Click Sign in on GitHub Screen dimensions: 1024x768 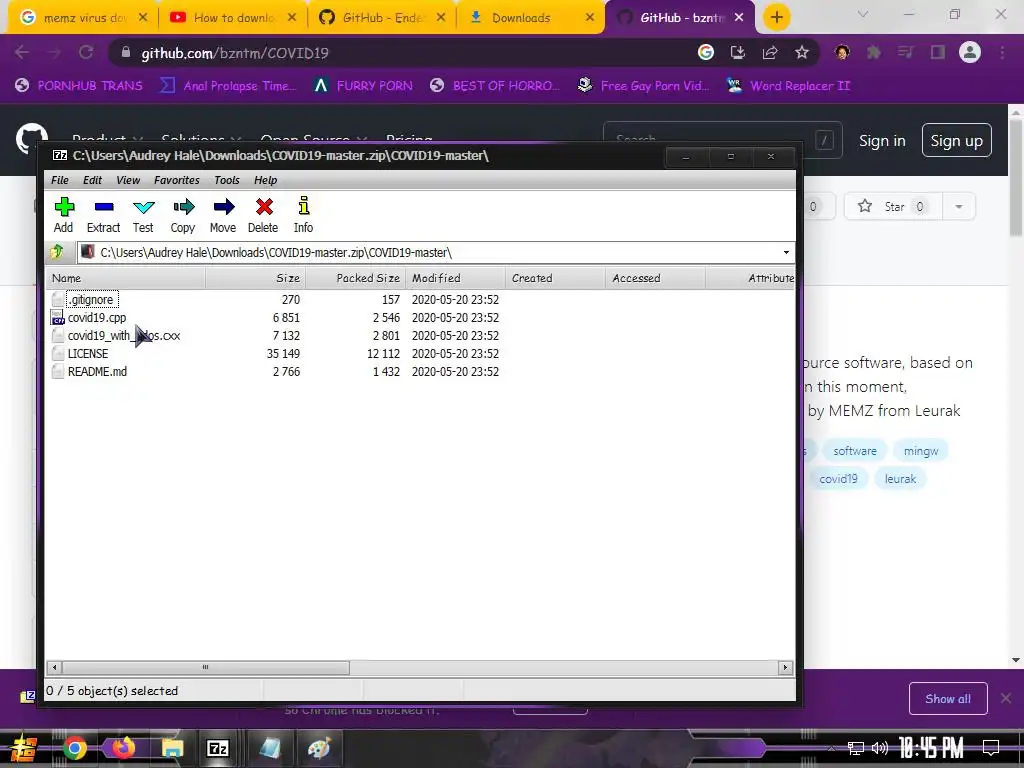point(882,140)
